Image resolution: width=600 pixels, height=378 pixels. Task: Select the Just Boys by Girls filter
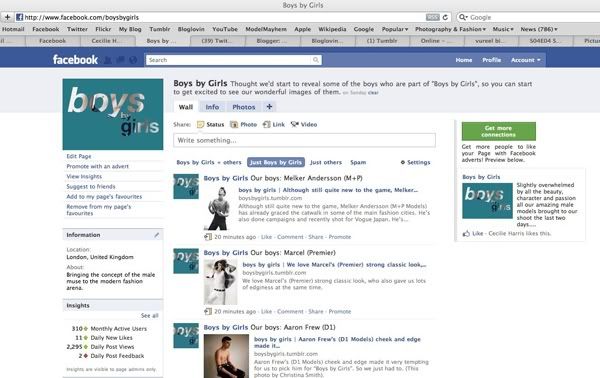276,162
